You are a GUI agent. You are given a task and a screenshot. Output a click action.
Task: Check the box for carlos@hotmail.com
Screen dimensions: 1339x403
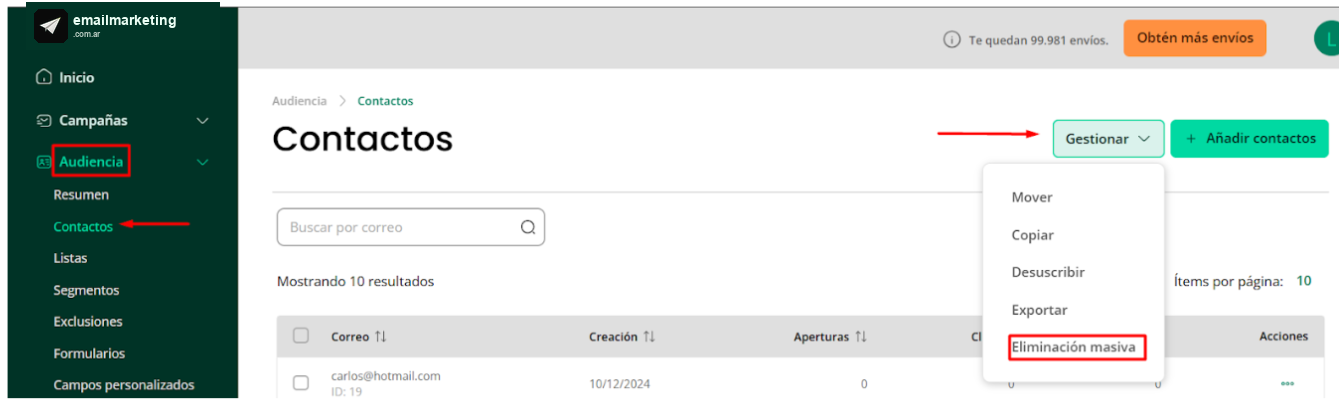pyautogui.click(x=301, y=383)
